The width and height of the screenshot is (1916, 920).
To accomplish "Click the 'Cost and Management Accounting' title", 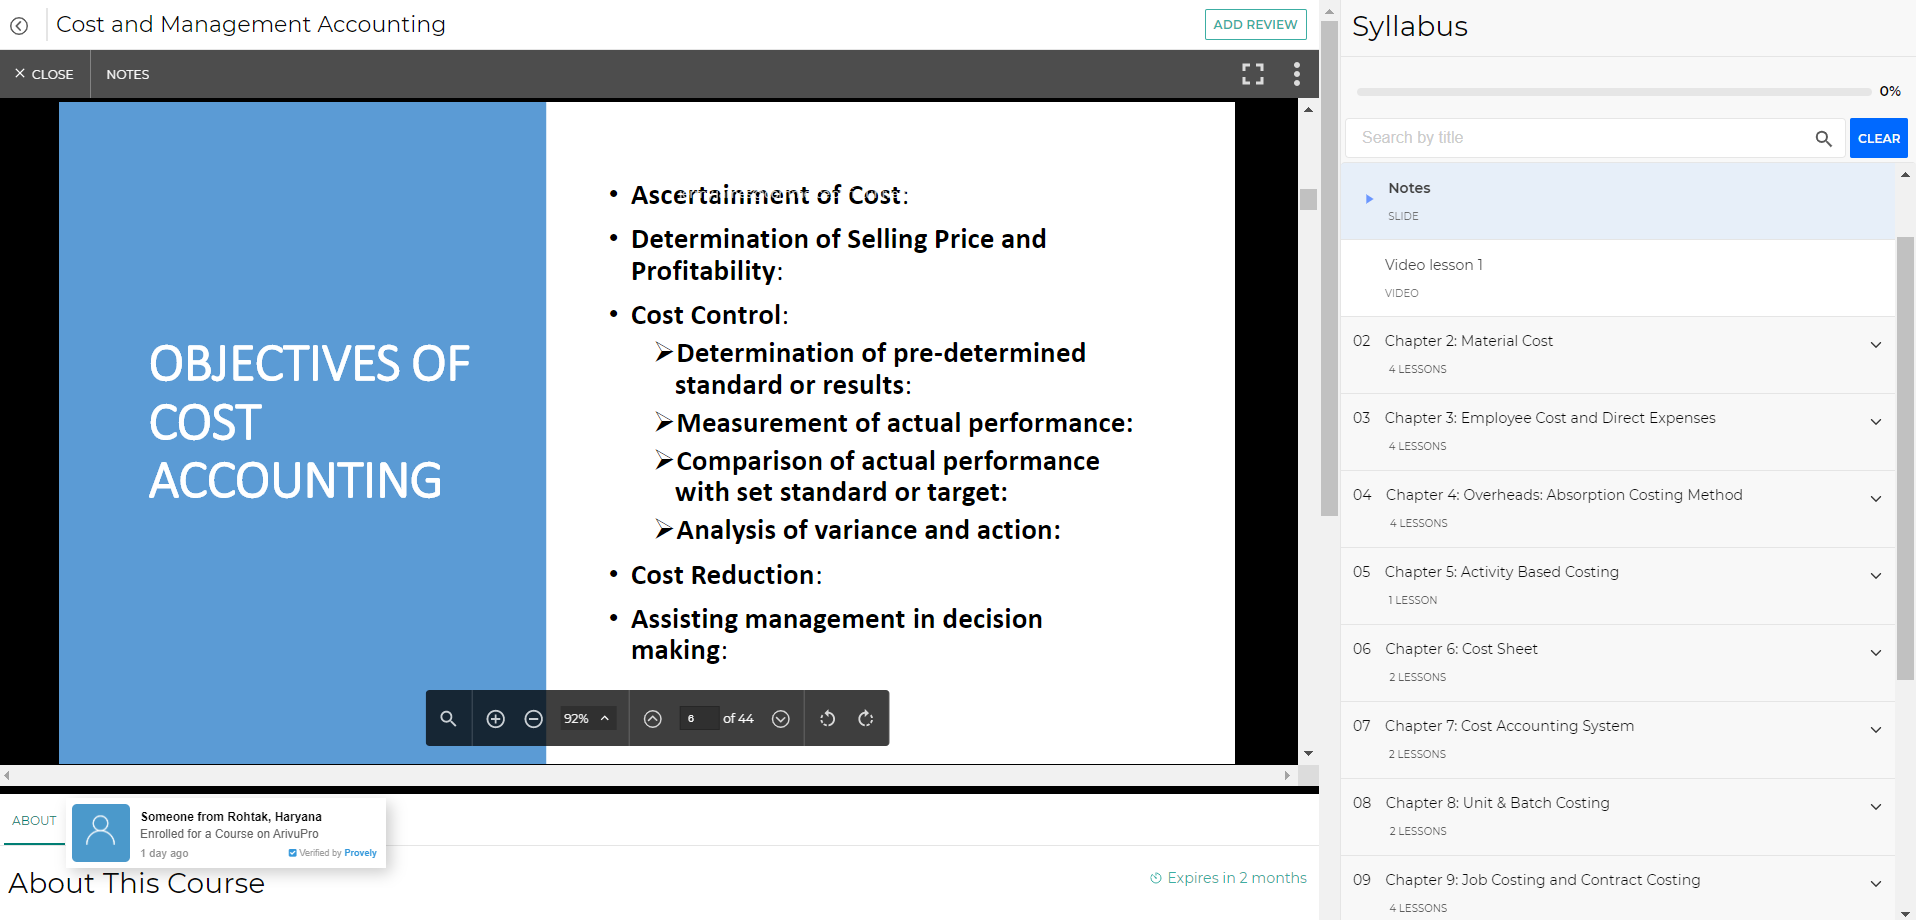I will [251, 25].
